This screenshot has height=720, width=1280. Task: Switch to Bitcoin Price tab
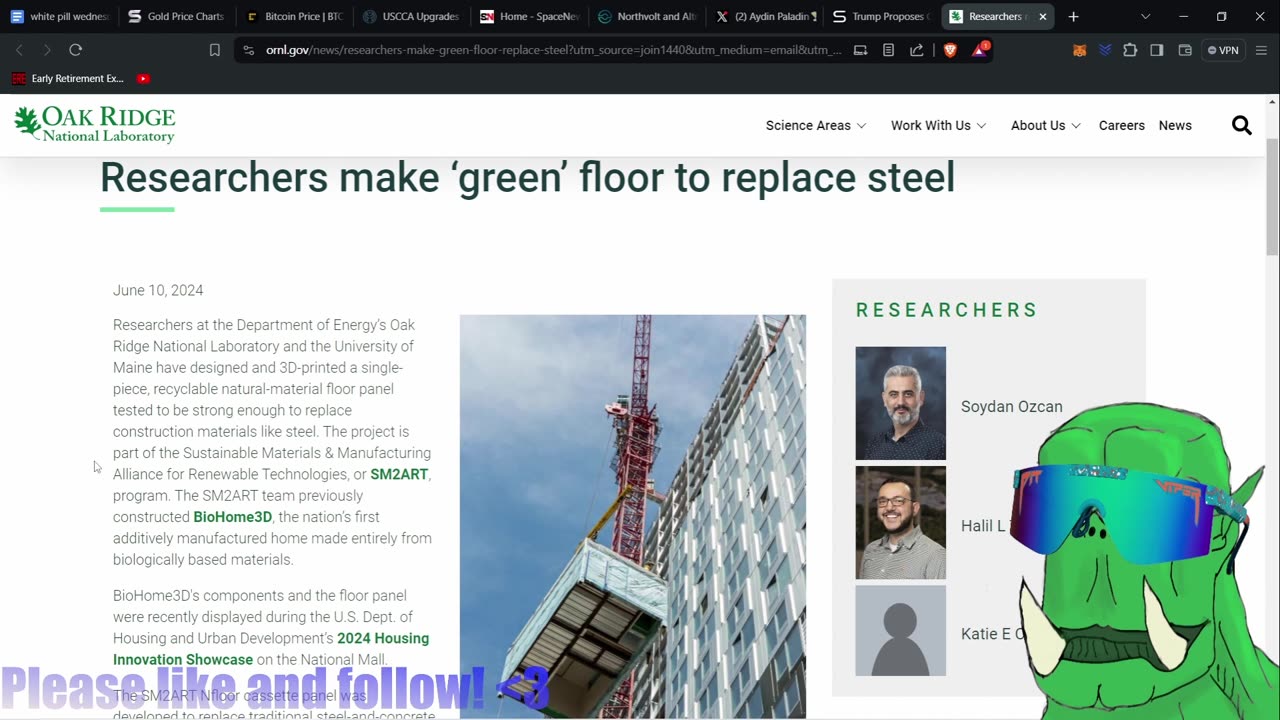click(x=294, y=16)
